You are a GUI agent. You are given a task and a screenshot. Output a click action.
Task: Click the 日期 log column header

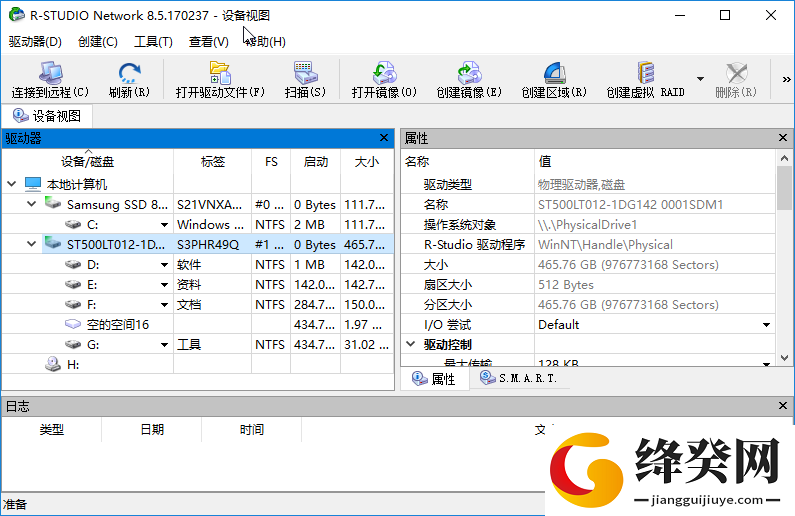[152, 430]
